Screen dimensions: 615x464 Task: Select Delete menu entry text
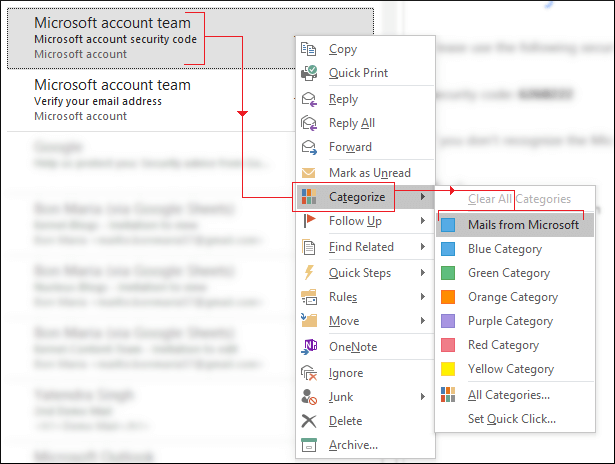click(346, 421)
